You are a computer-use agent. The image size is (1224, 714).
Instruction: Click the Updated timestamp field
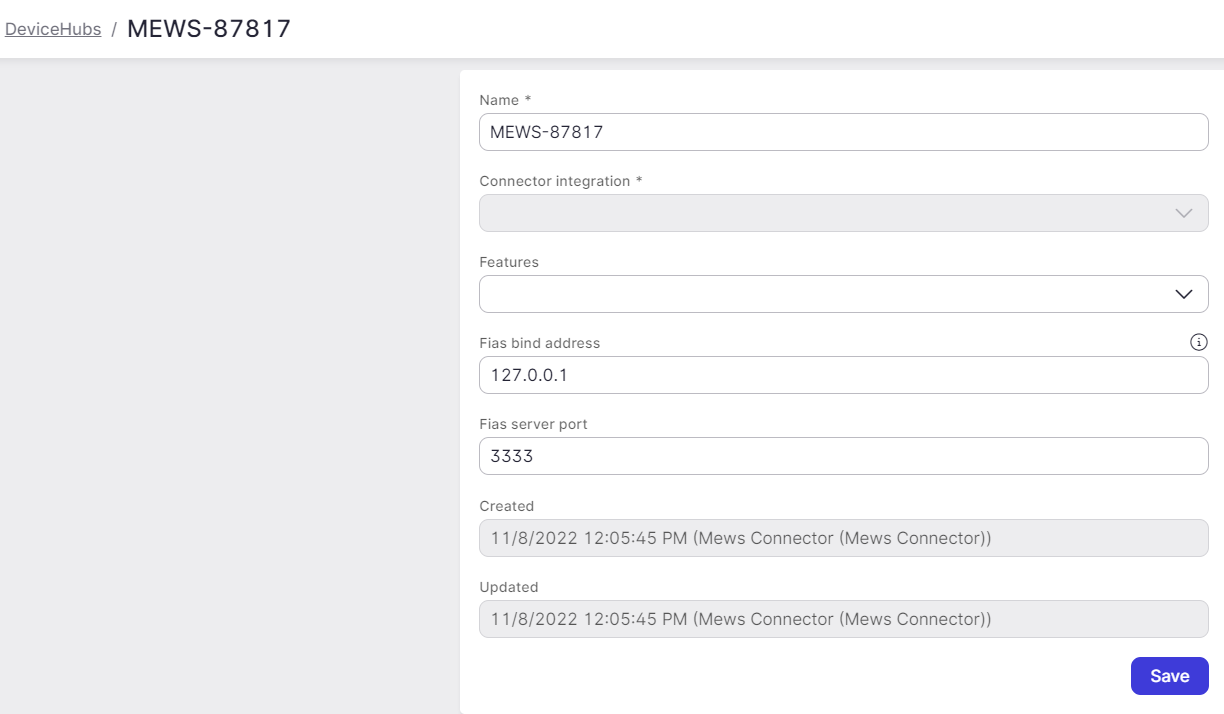[843, 619]
